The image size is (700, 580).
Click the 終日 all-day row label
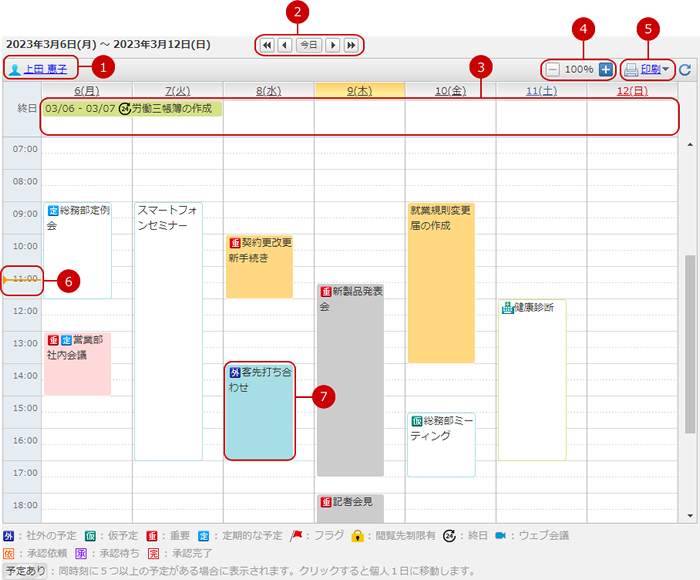click(x=27, y=108)
